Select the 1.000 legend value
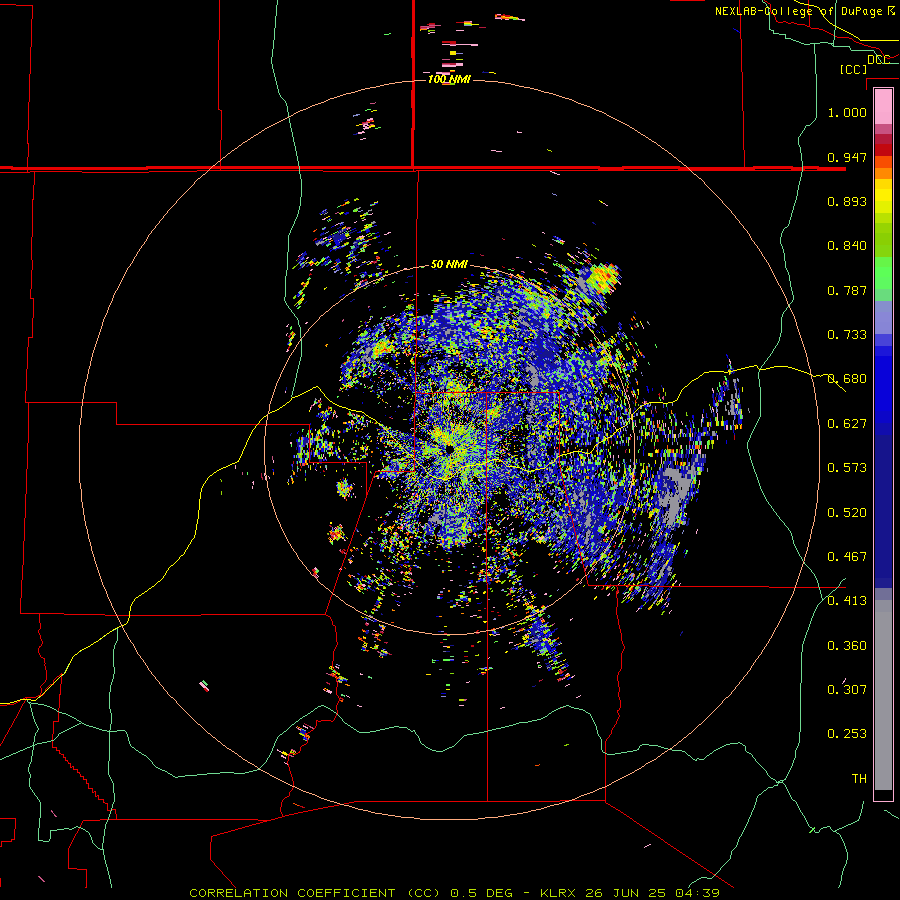Screen dimensions: 900x900 pyautogui.click(x=847, y=112)
